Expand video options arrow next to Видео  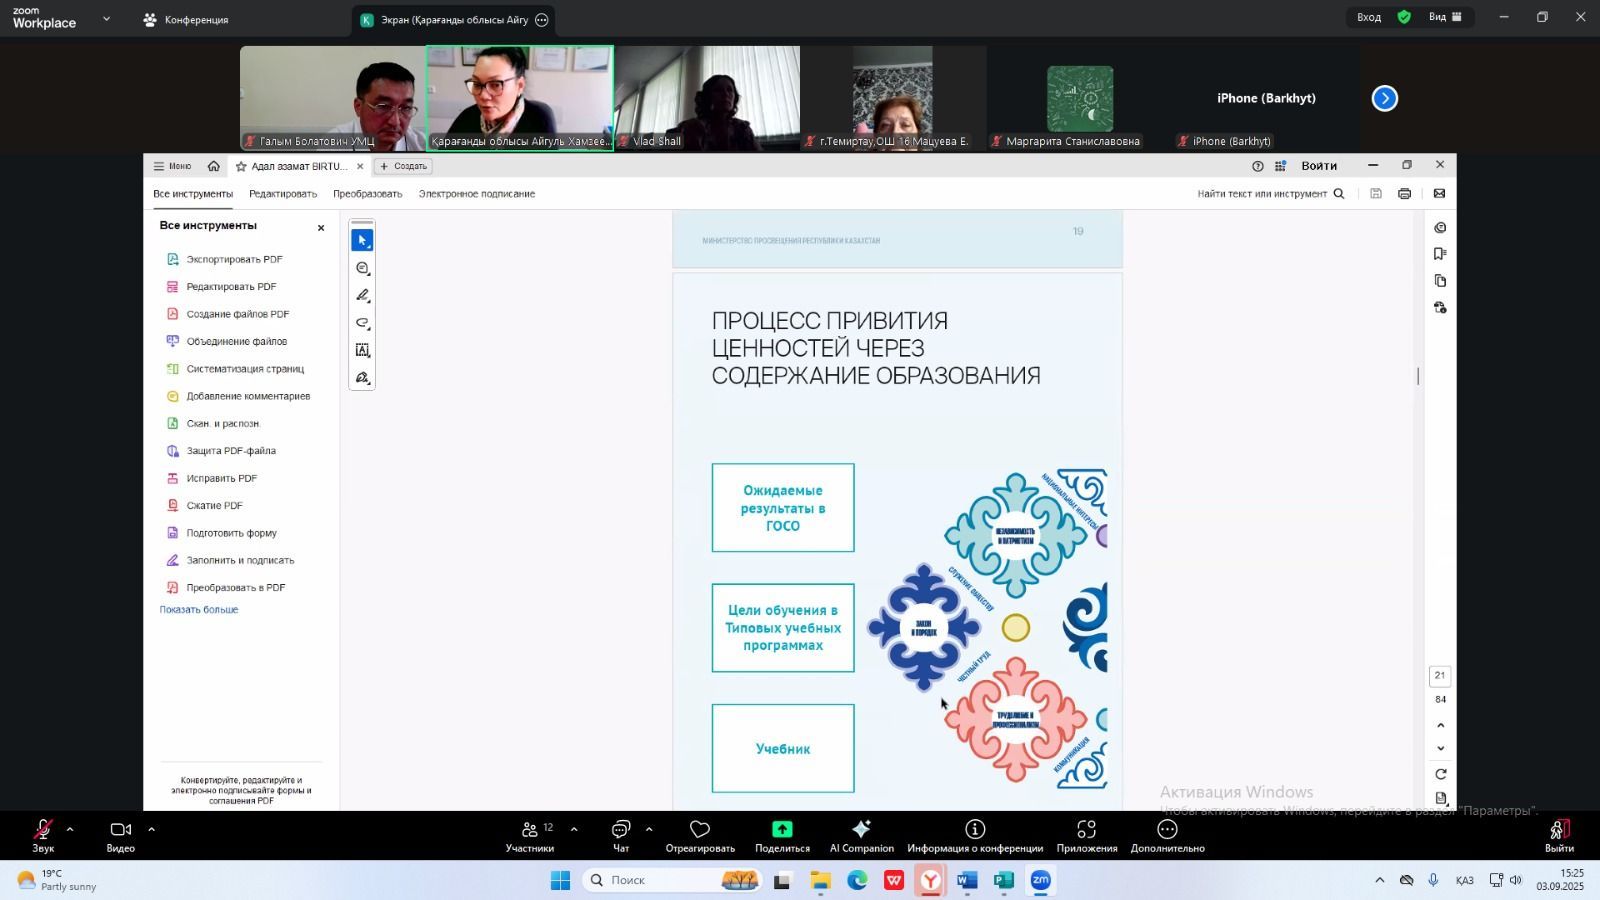[x=151, y=829]
